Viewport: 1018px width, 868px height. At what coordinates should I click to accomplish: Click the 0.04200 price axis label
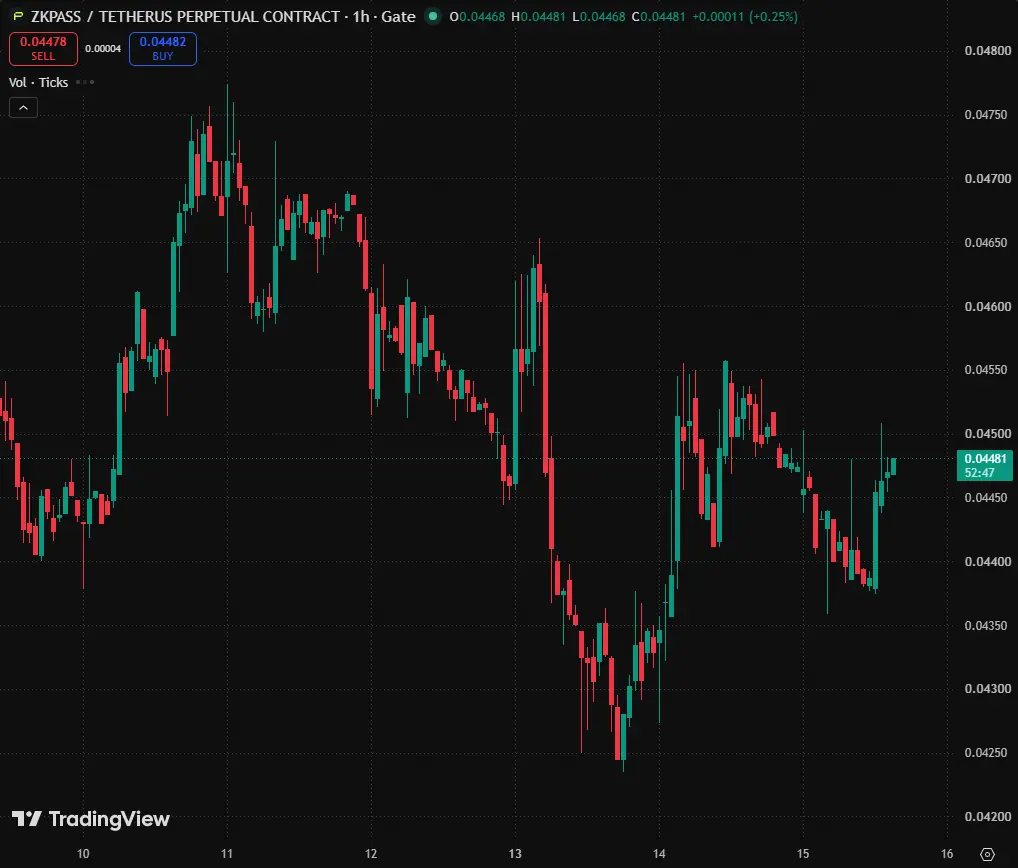tap(987, 817)
